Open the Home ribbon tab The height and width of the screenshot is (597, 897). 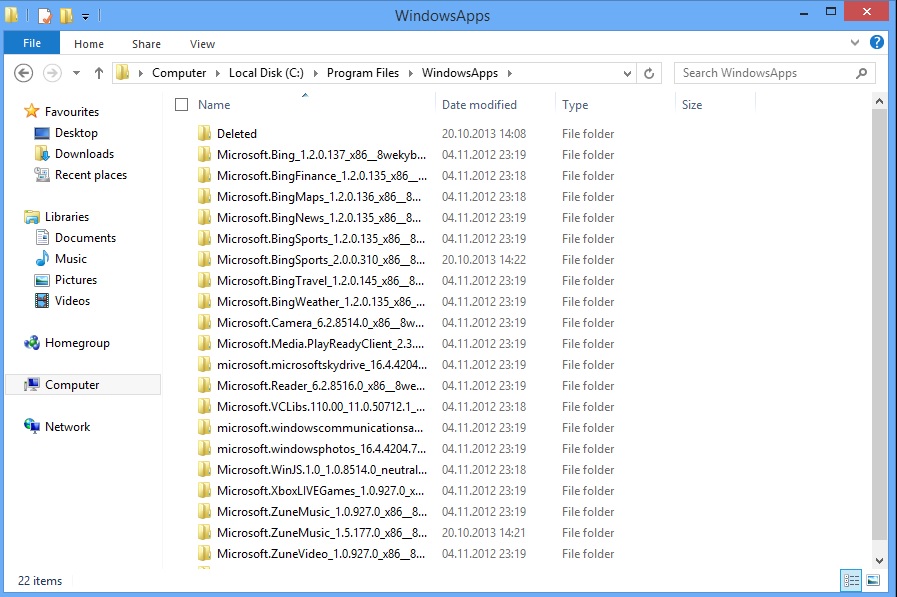[x=89, y=44]
